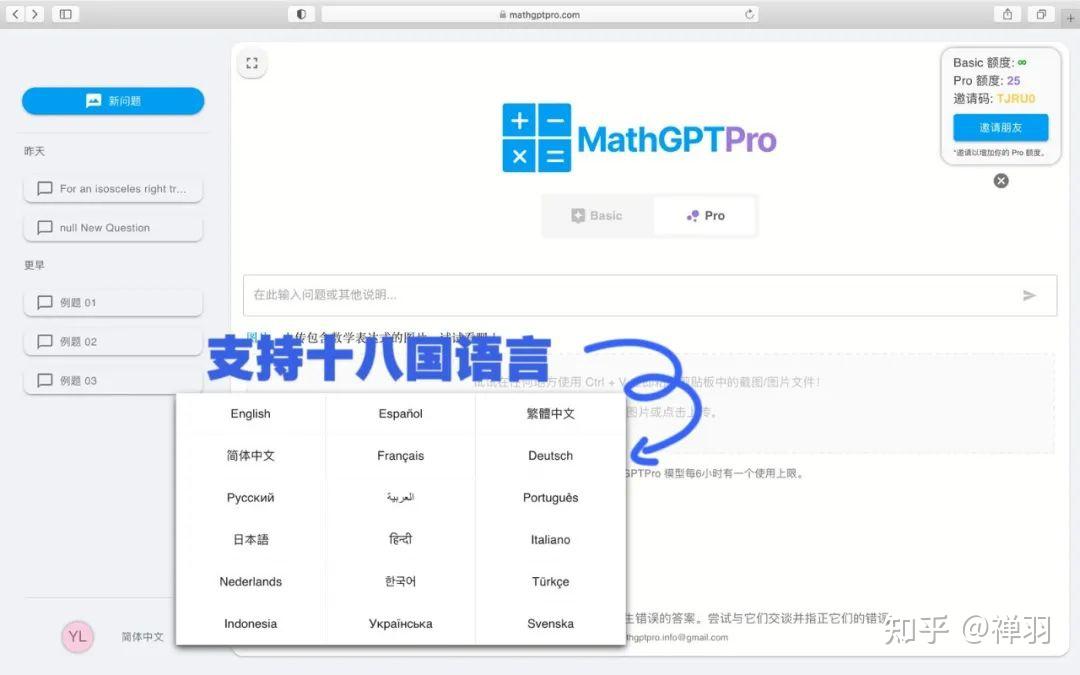Select the Deutsch language option
This screenshot has width=1080, height=675.
pos(550,455)
